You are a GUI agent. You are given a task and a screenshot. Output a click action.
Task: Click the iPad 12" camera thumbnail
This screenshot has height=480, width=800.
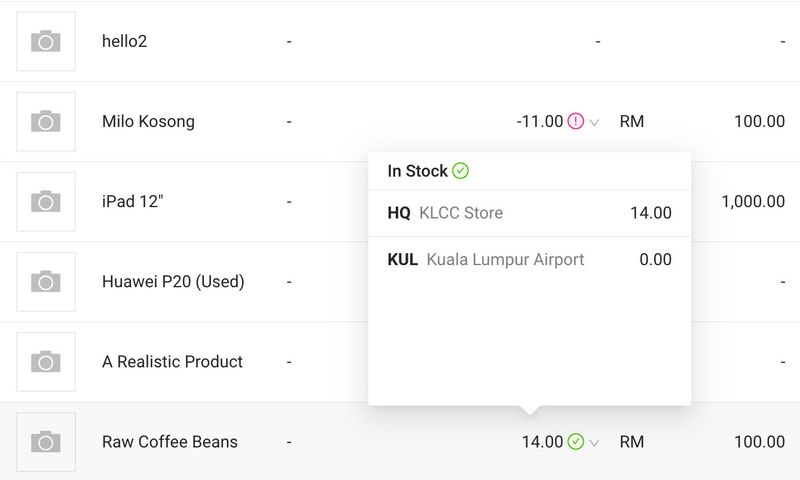coord(46,202)
